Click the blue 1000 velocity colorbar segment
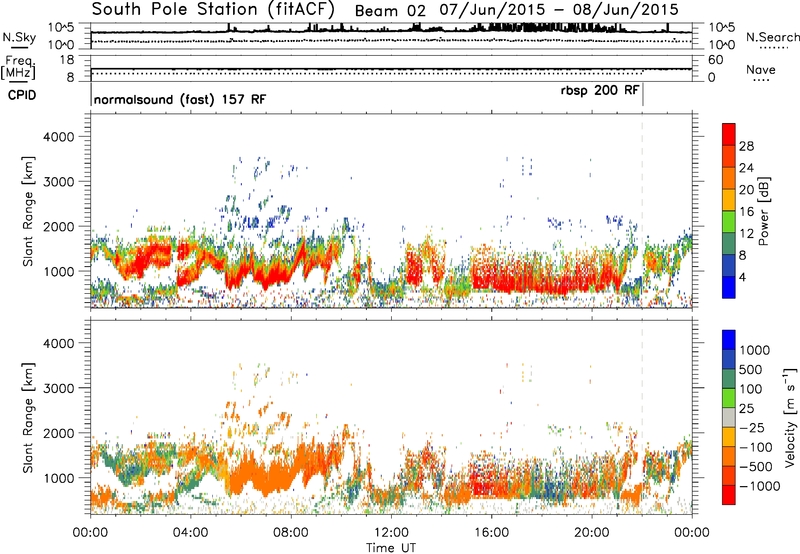 729,340
